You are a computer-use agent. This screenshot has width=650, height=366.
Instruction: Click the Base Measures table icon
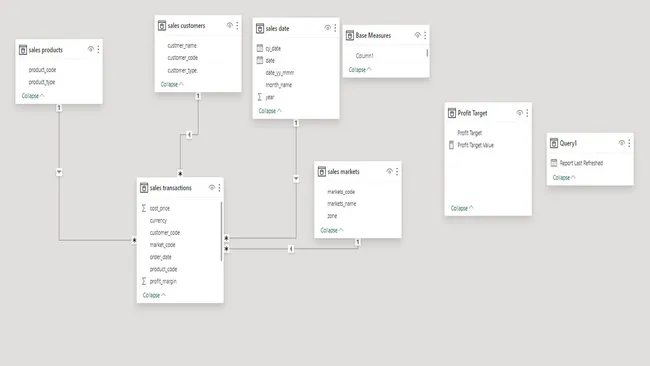coord(350,36)
